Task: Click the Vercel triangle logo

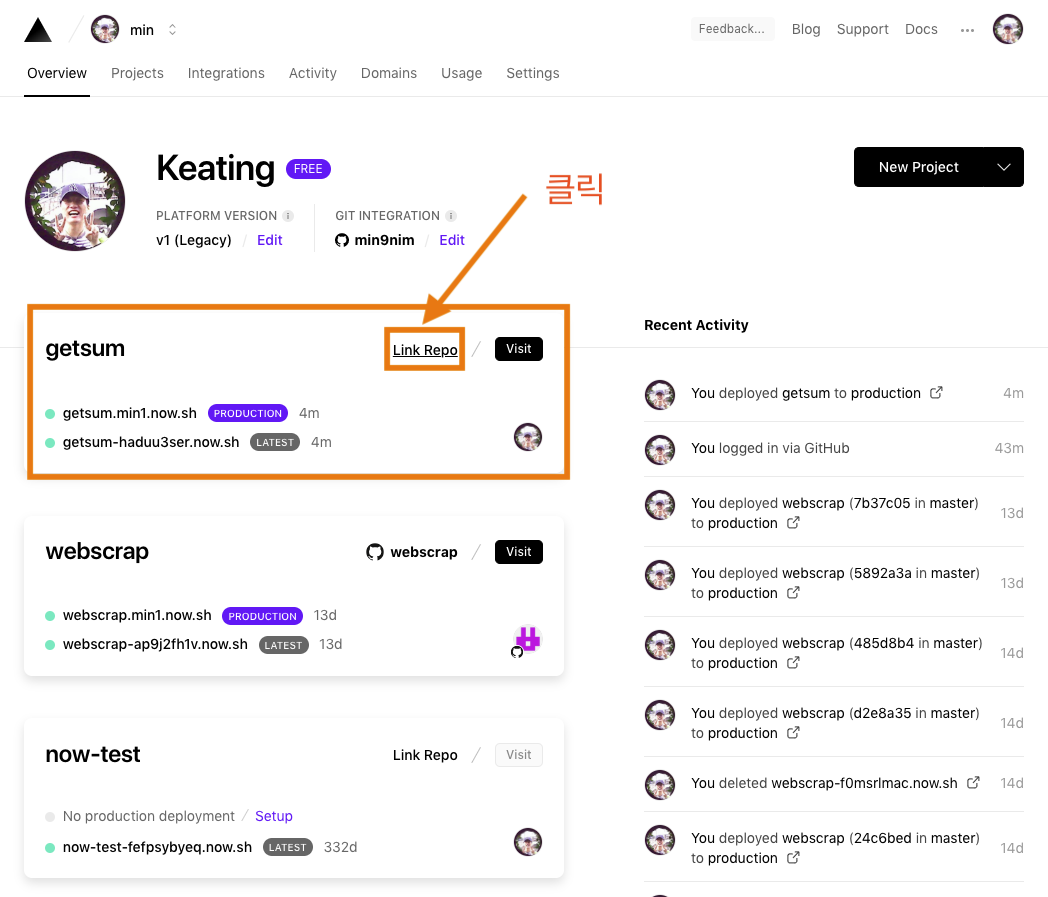Action: 38,30
